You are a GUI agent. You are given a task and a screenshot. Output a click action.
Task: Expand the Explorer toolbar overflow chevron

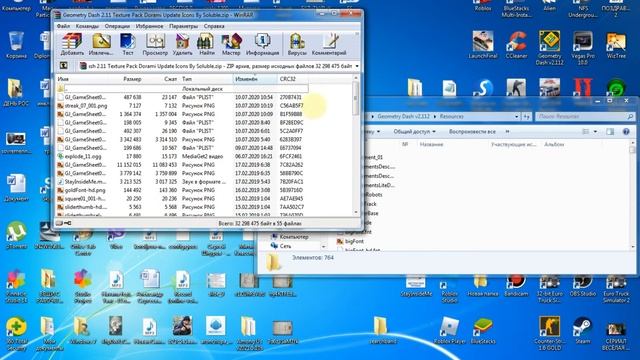[507, 131]
